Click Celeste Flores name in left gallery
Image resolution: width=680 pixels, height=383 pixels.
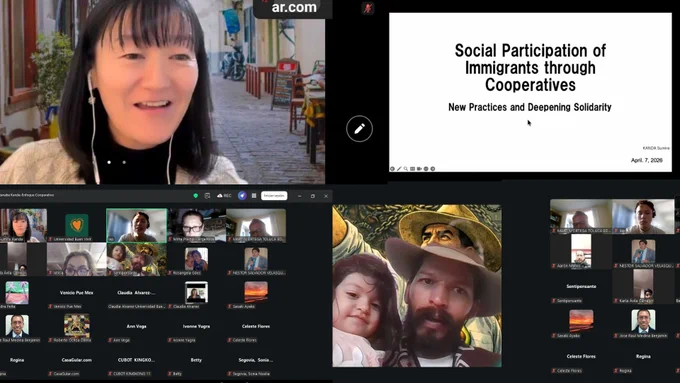256,326
